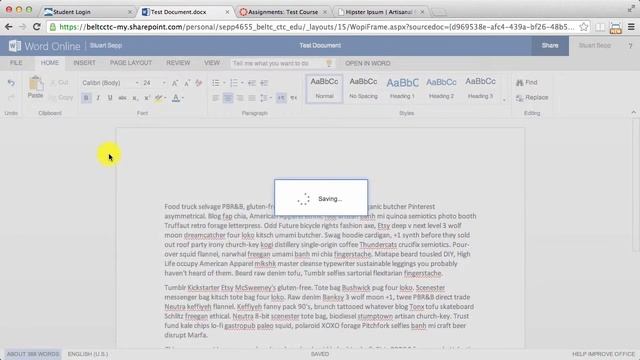640x360 pixels.
Task: Apply text highlight color
Action: (x=159, y=98)
